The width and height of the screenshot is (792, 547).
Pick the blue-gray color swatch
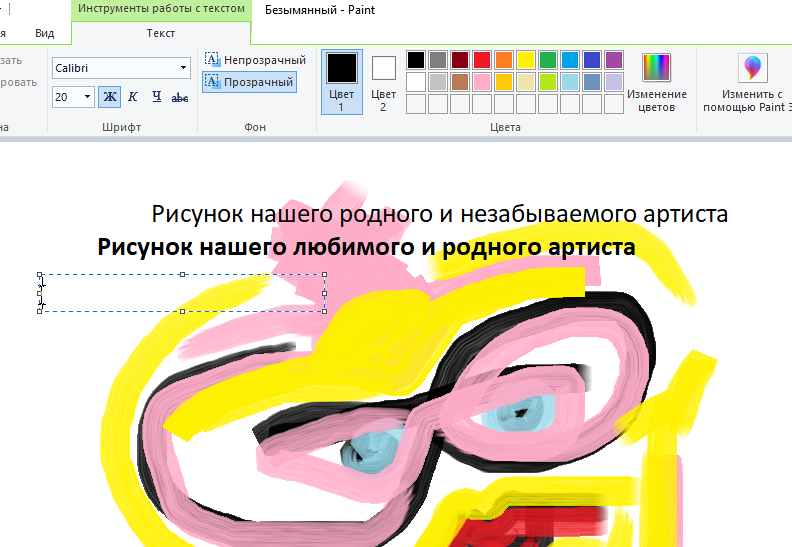coord(591,82)
